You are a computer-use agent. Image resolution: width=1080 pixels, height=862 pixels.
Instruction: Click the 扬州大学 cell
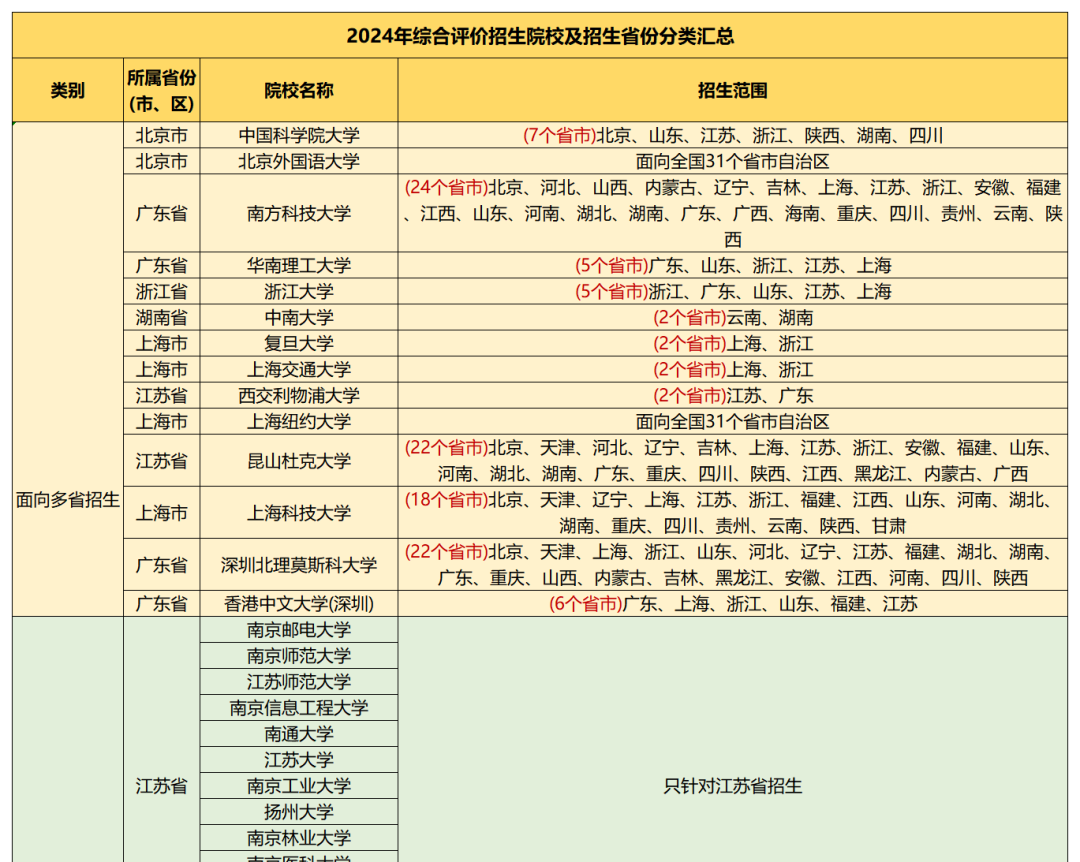click(299, 812)
